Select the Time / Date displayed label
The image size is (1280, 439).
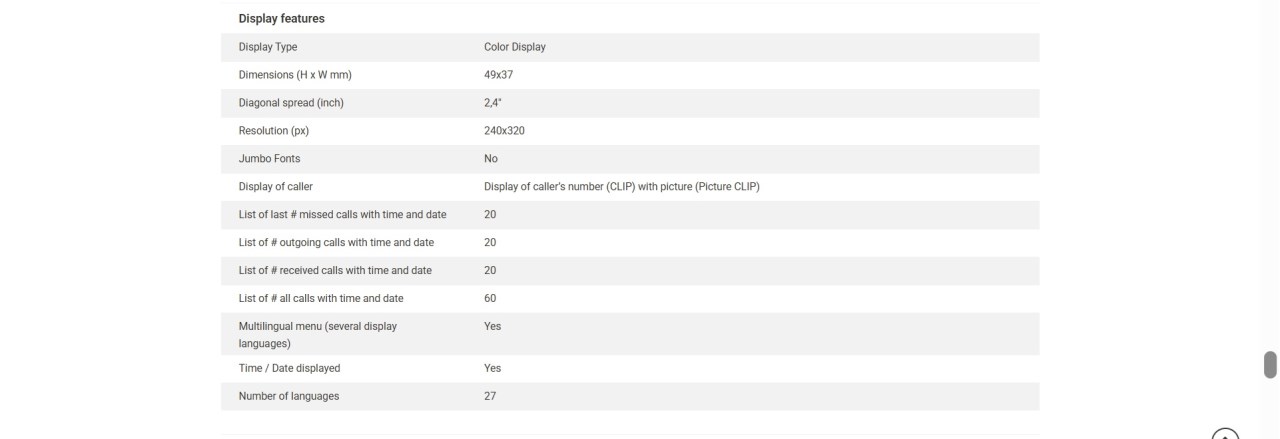click(x=290, y=369)
